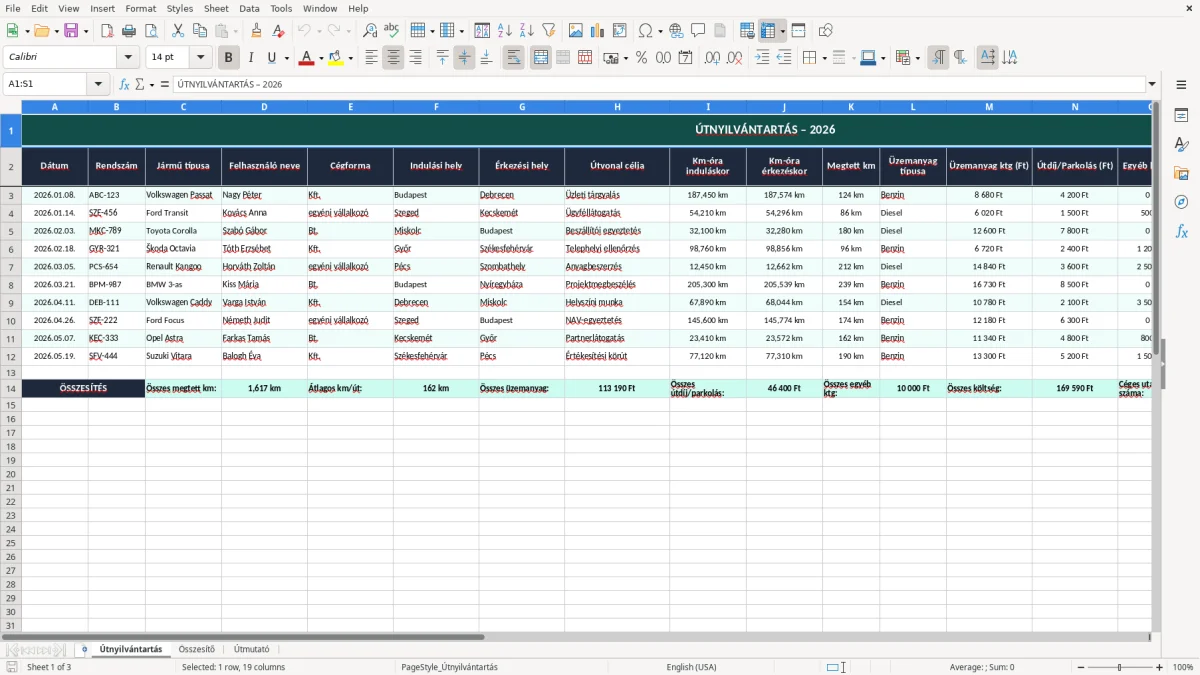Click the Select Function sigma button
The image size is (1200, 675).
(x=140, y=84)
